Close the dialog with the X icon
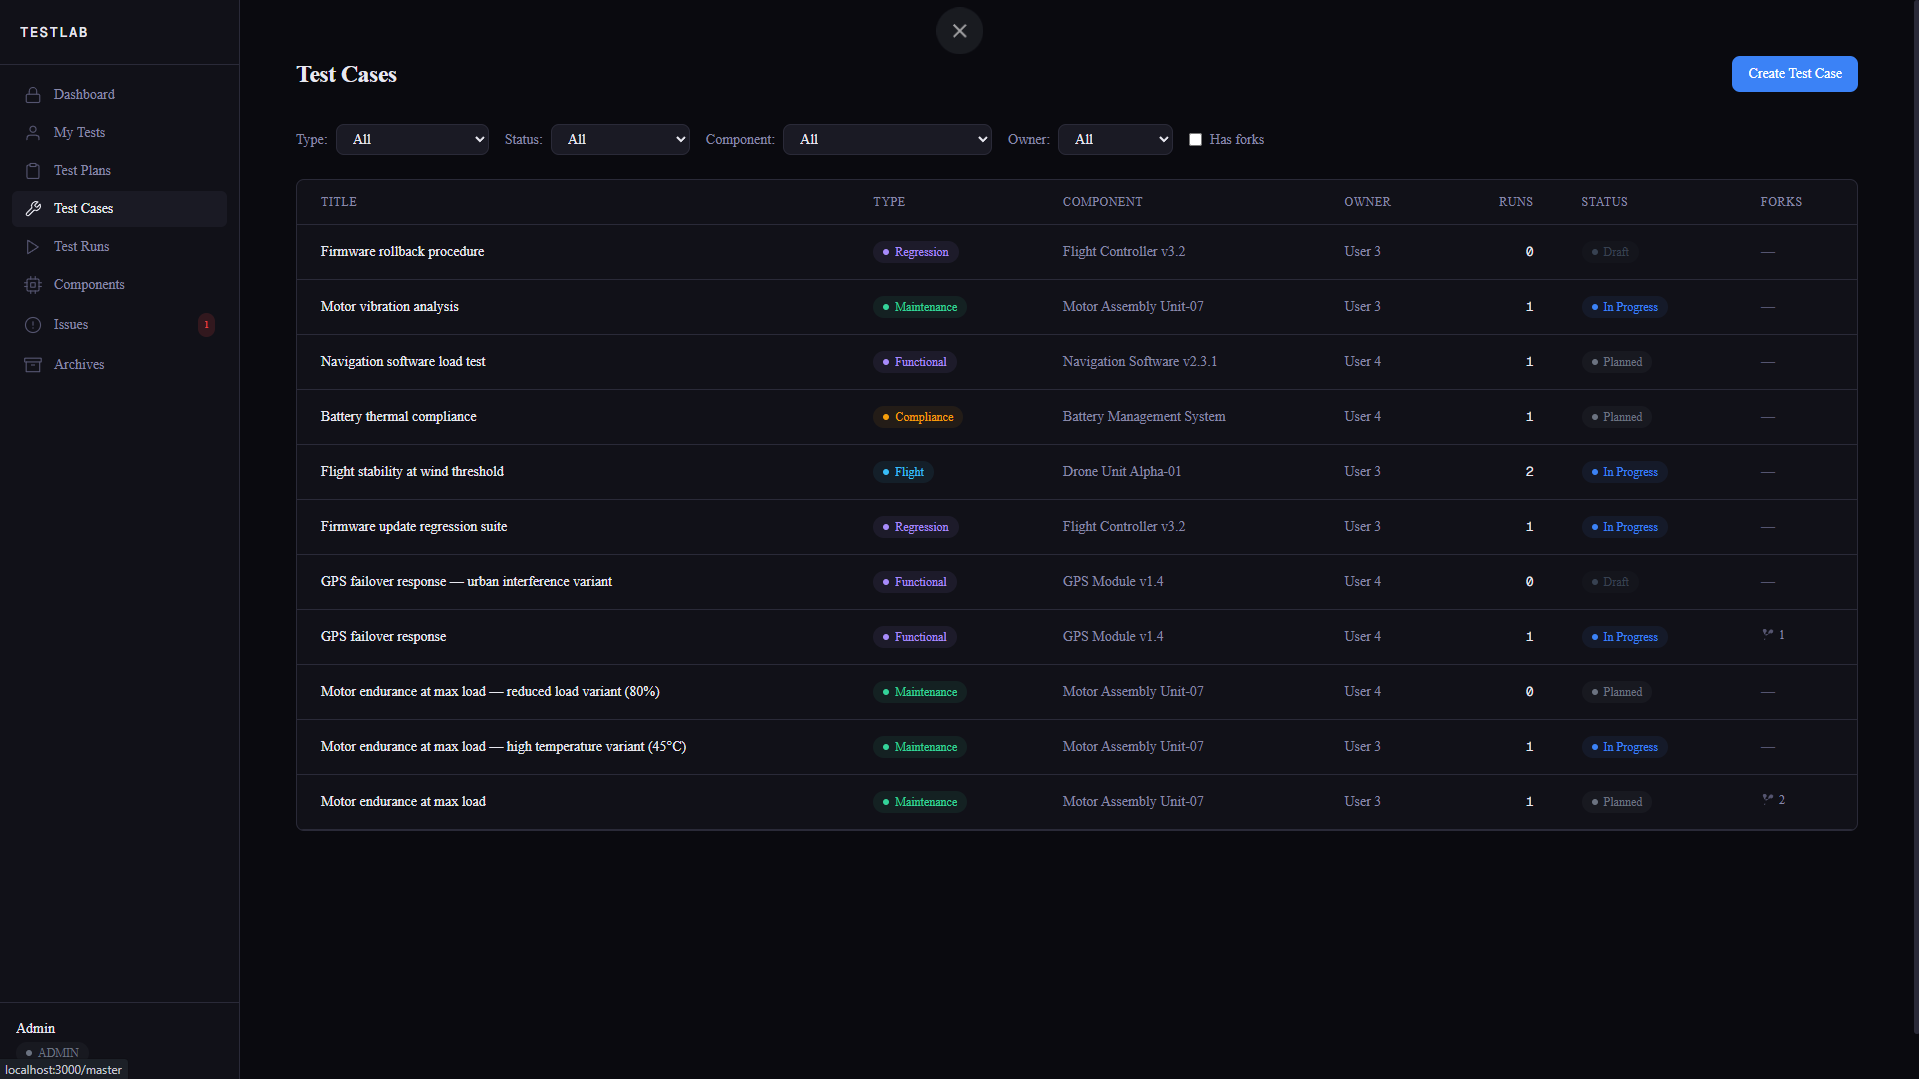 point(959,30)
